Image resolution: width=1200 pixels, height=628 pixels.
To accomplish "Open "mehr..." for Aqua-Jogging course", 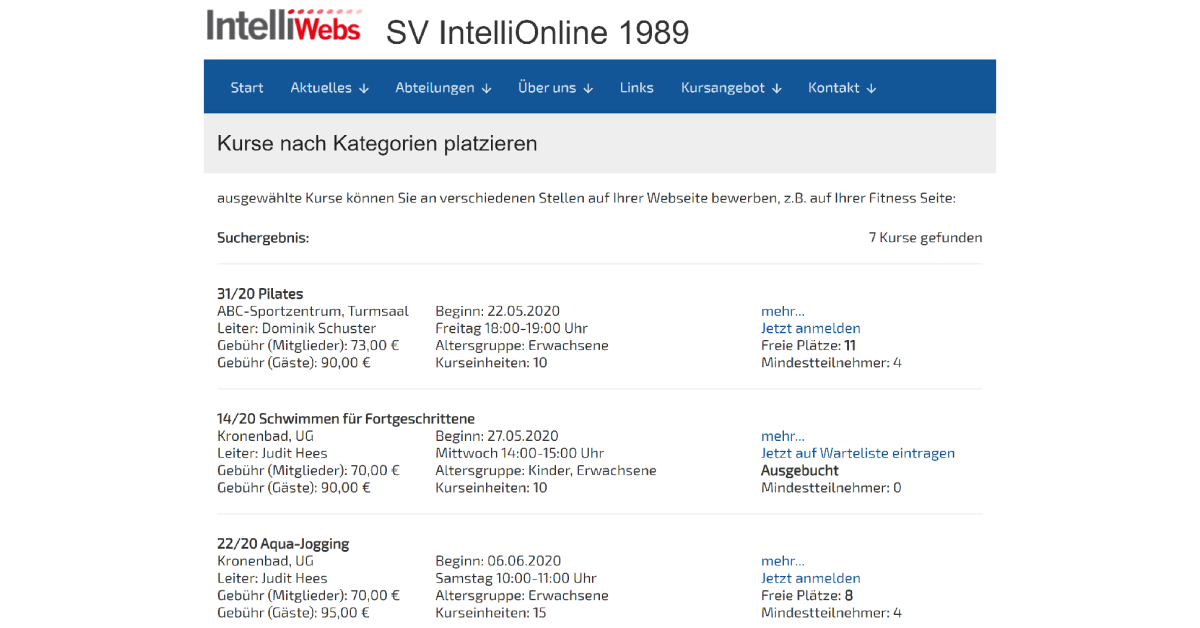I will [782, 560].
